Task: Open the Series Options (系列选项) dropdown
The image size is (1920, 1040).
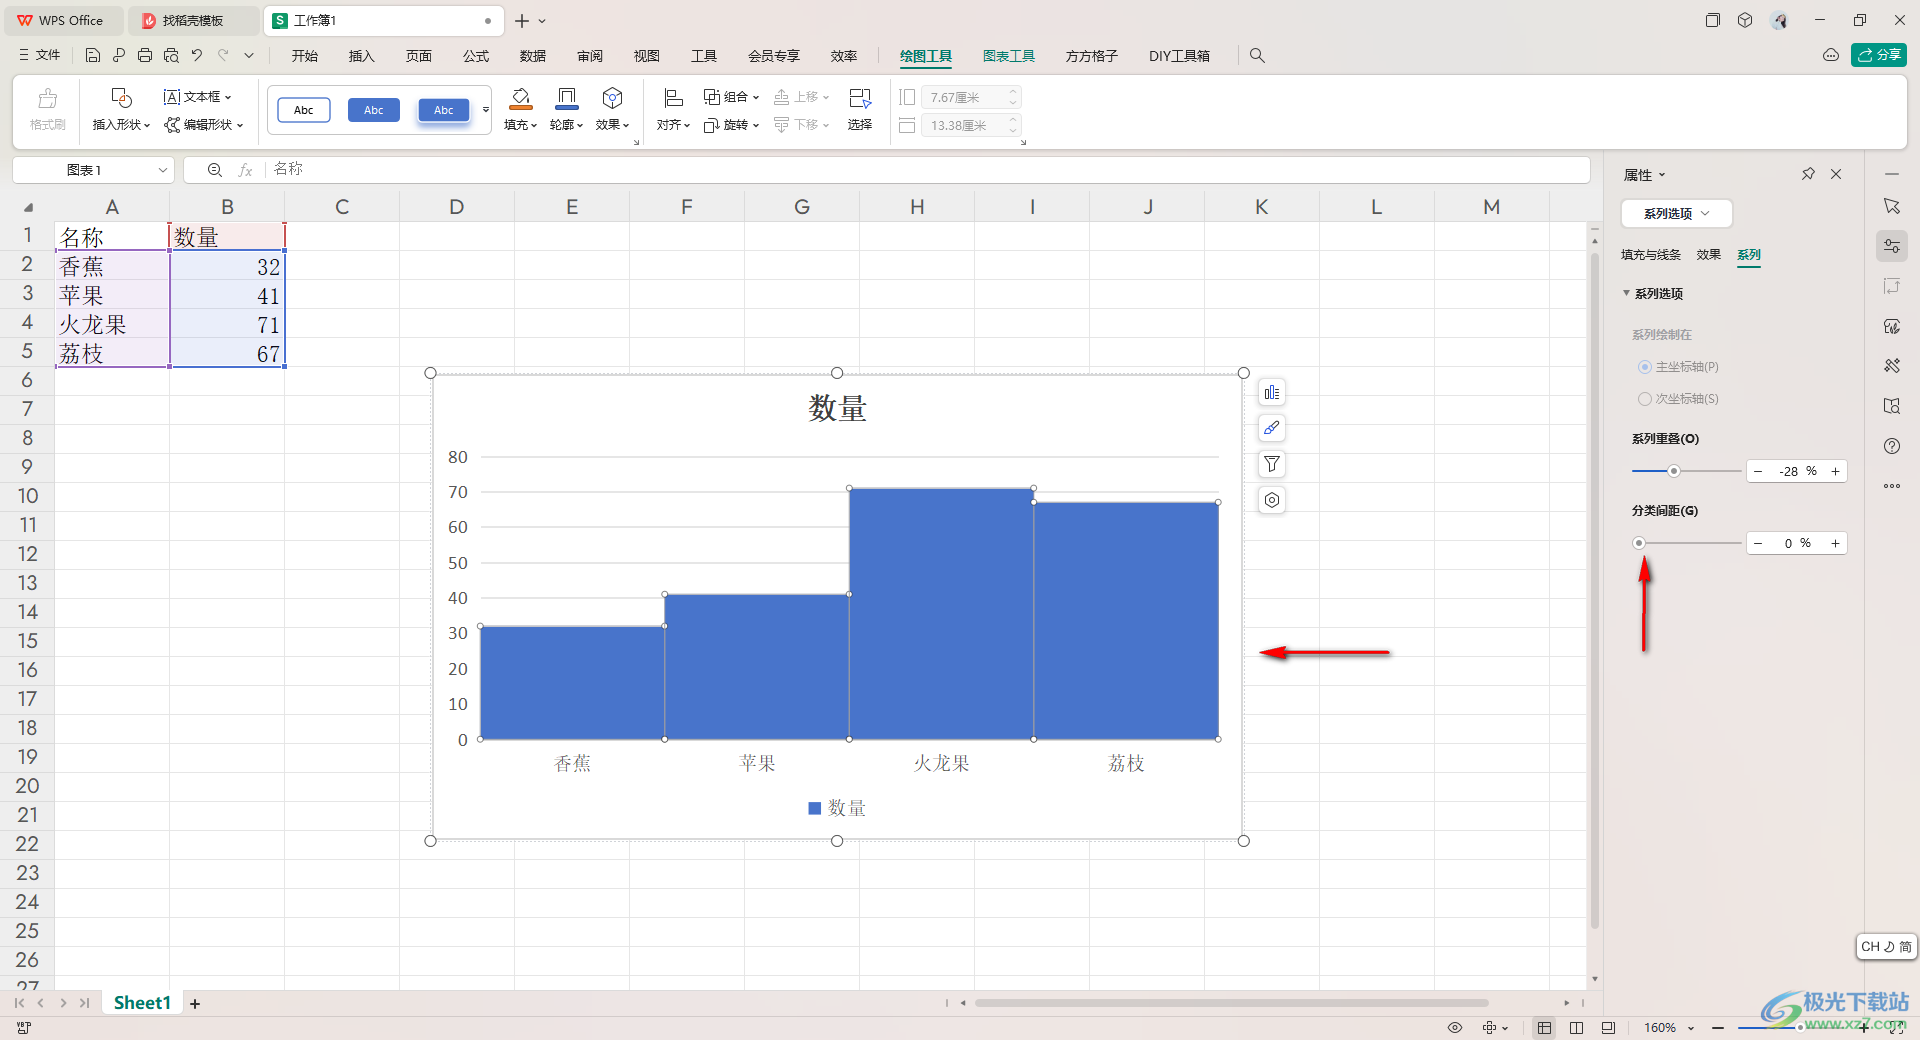Action: click(x=1676, y=214)
